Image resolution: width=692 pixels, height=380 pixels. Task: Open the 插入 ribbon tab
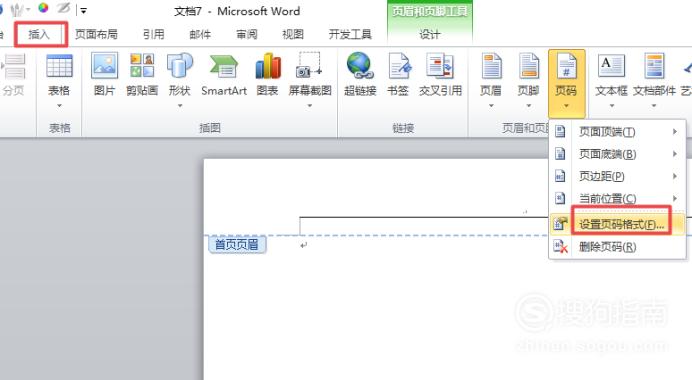pos(40,34)
